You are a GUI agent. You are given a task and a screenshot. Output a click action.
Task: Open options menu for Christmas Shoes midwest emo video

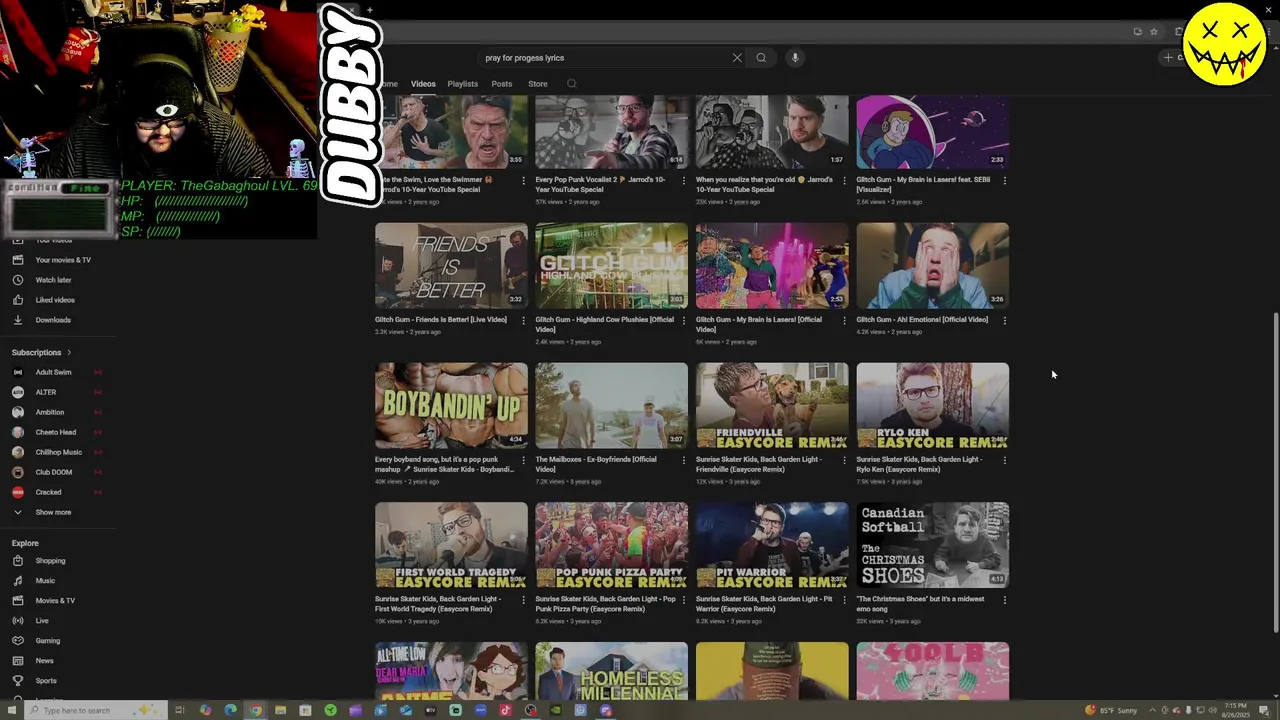[1004, 600]
